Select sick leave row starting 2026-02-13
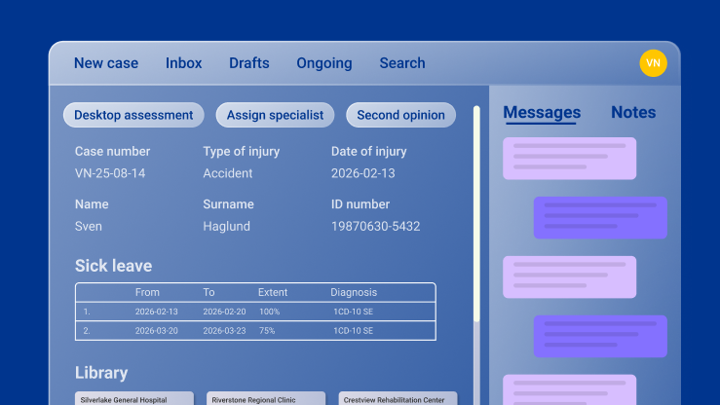720x405 pixels. [255, 311]
